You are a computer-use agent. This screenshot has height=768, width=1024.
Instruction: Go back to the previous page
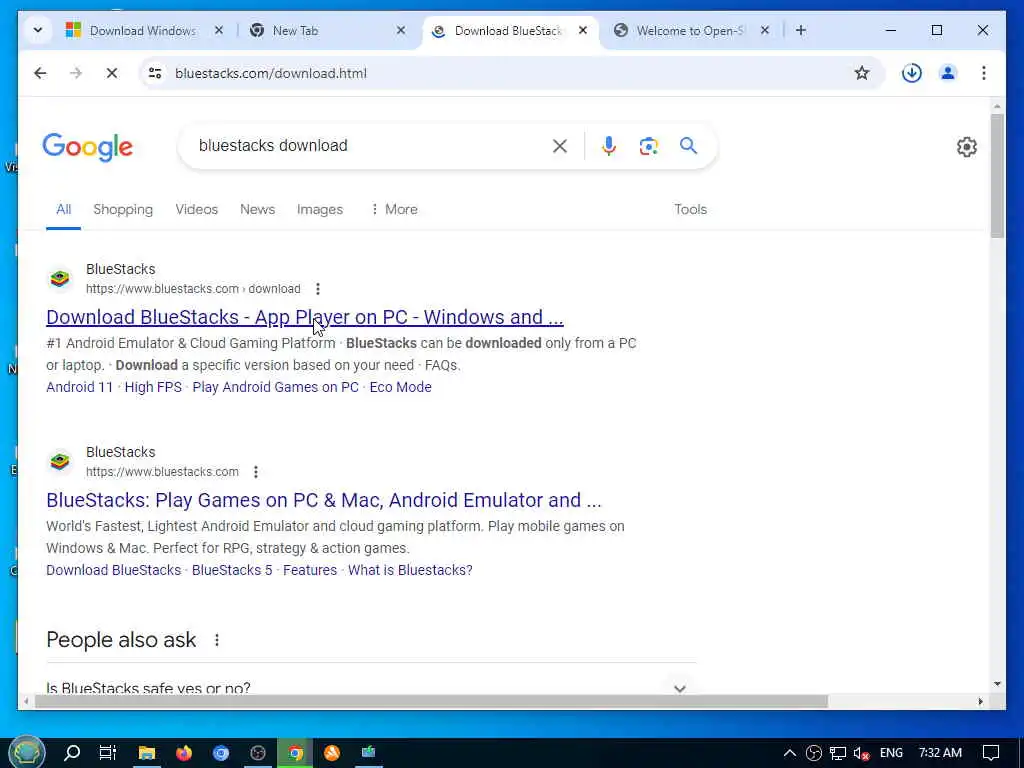click(x=40, y=73)
